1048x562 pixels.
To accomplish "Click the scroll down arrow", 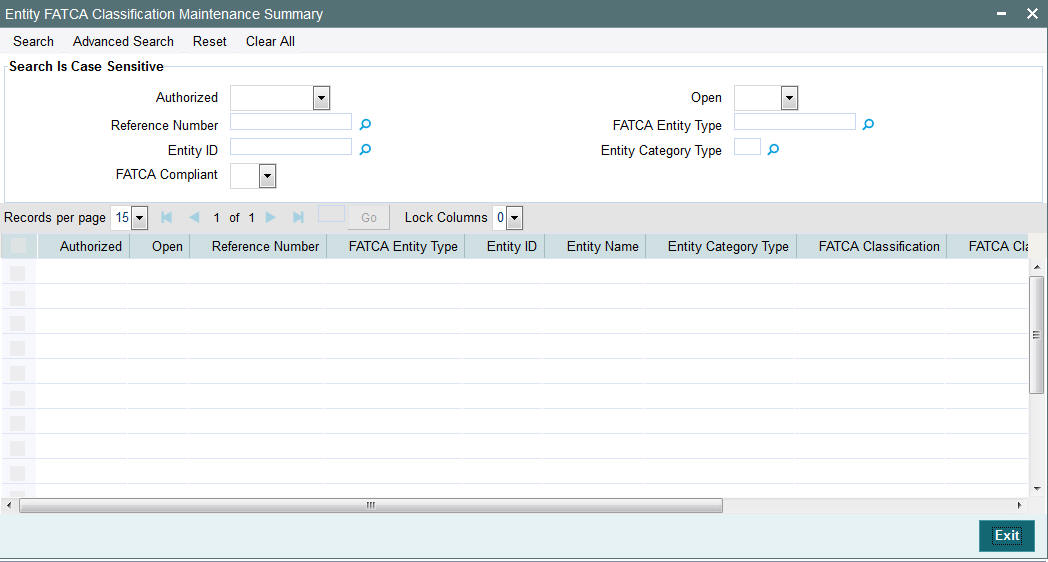I will (1037, 488).
